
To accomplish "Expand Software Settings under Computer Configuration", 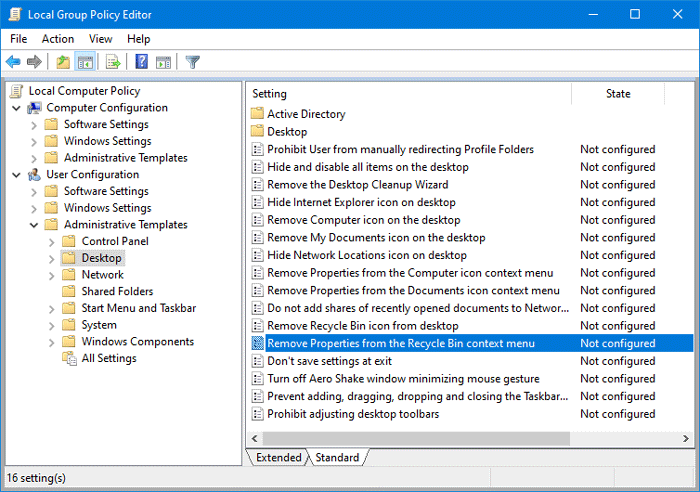I will click(34, 125).
